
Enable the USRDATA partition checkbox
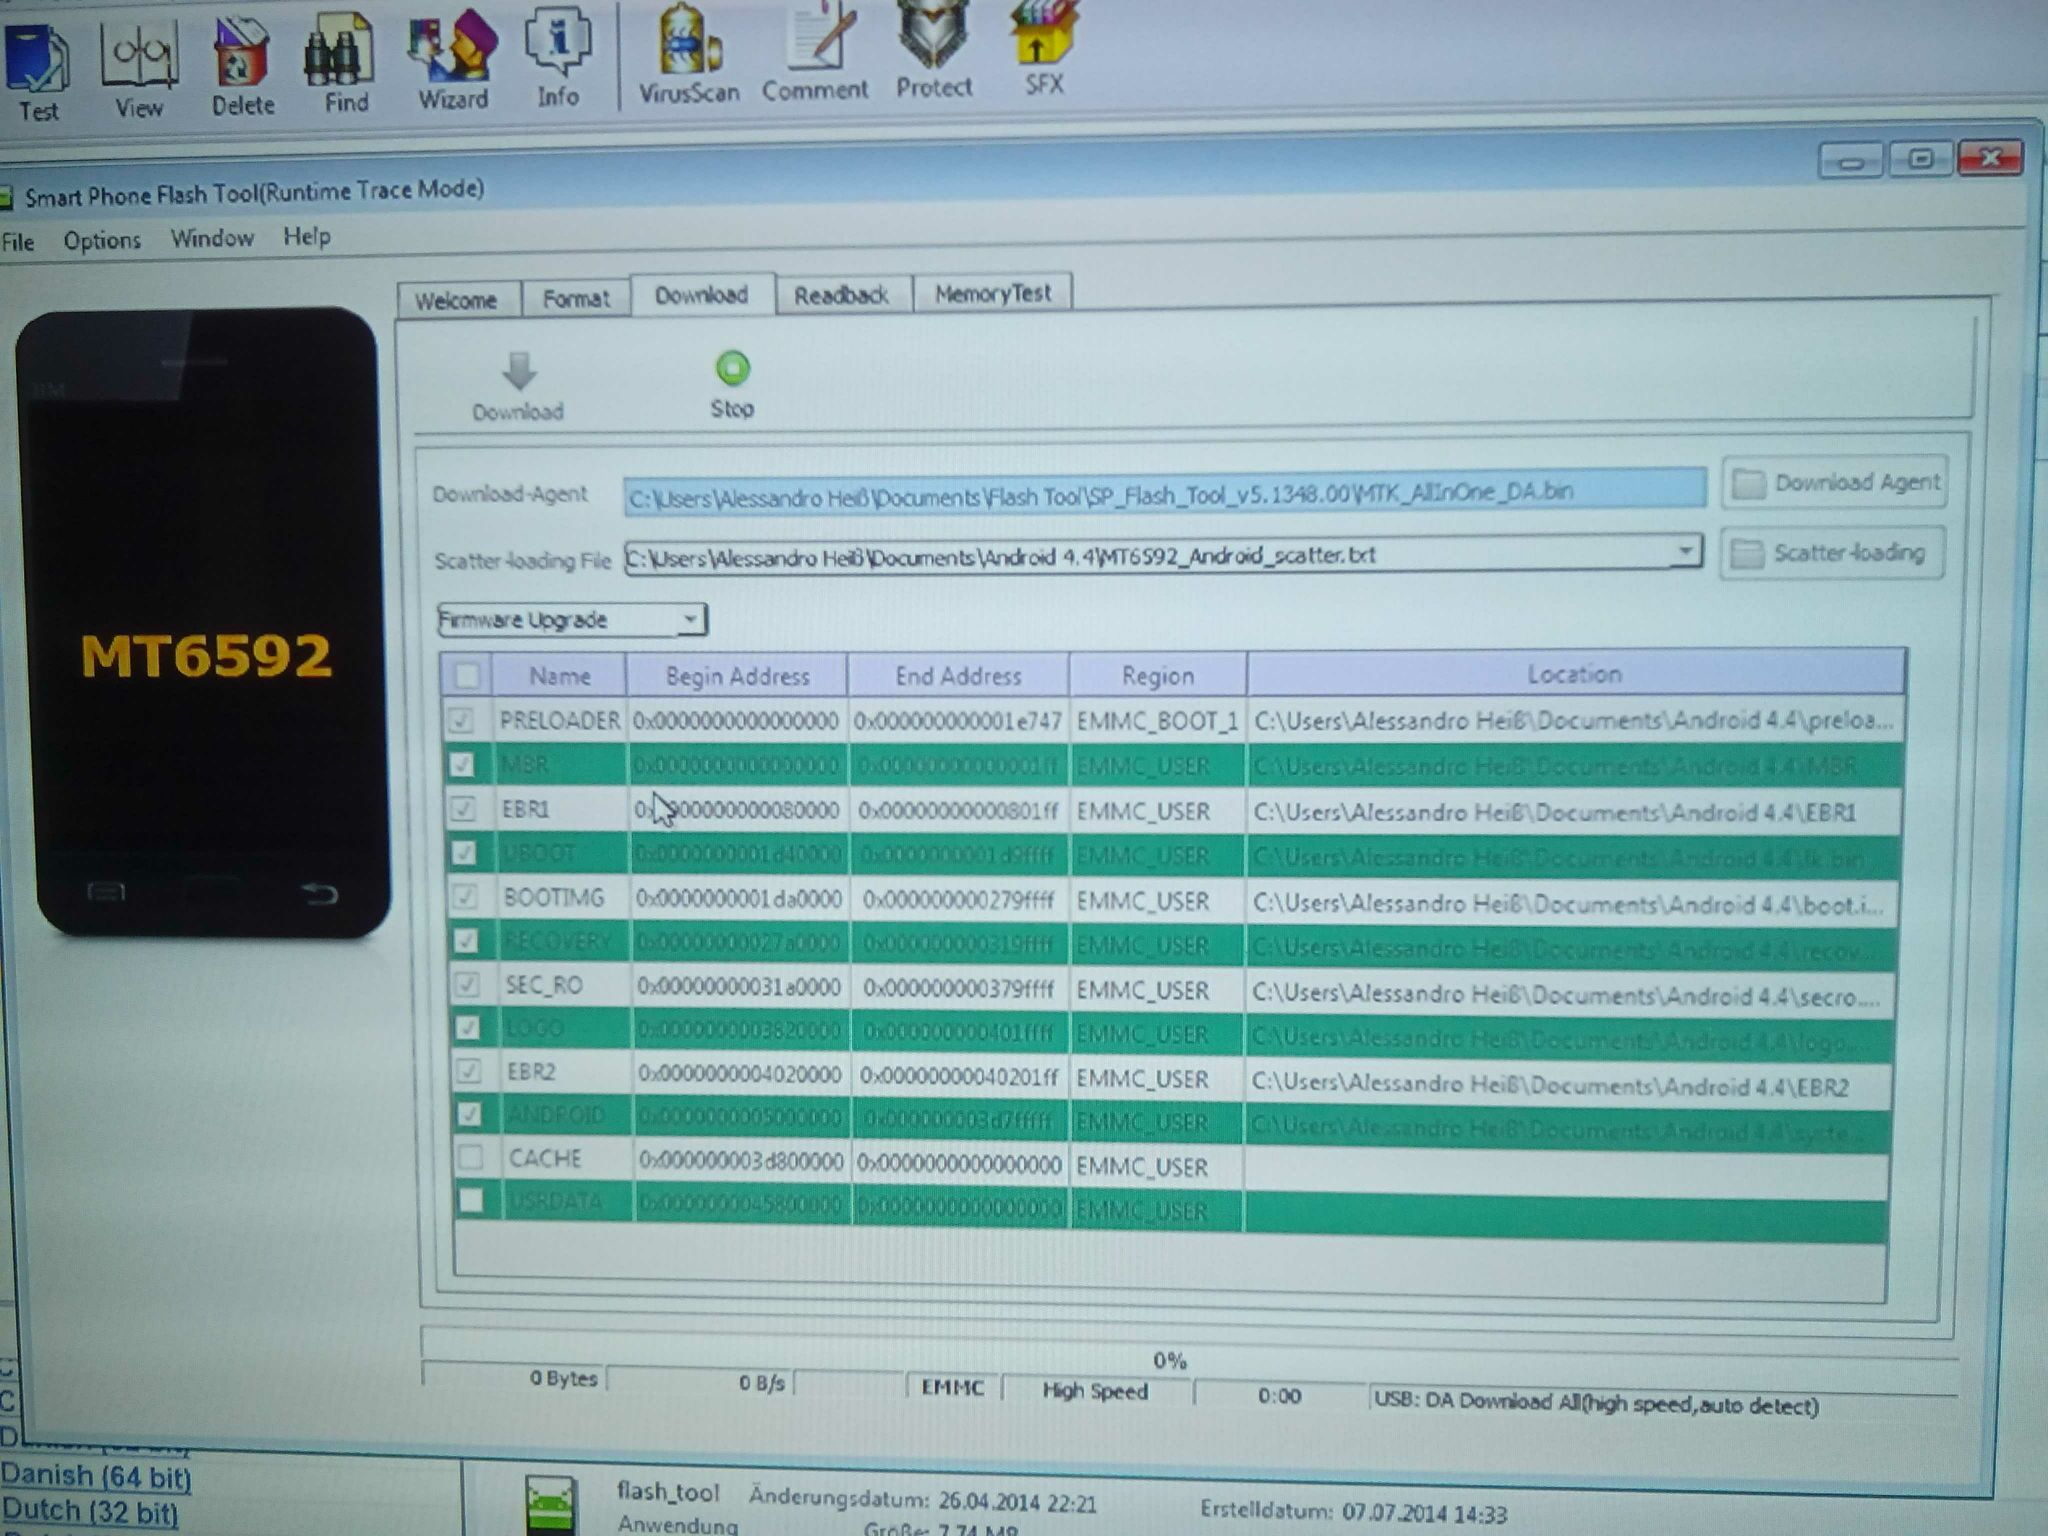(470, 1200)
